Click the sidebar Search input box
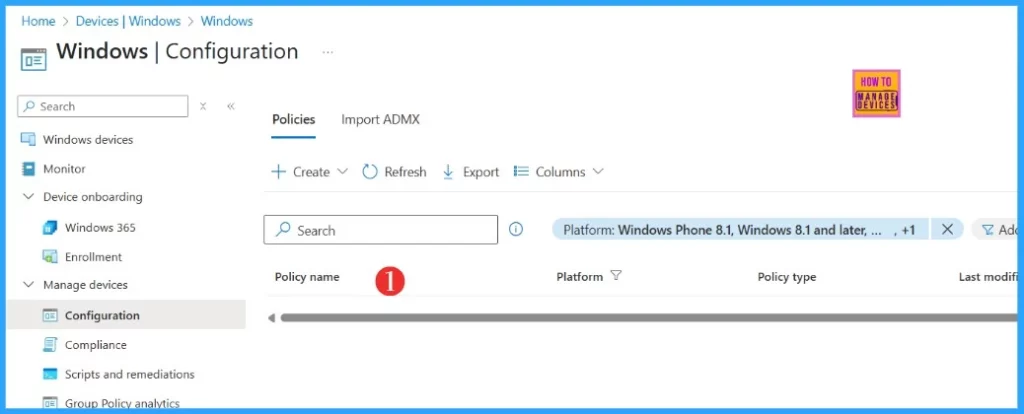 tap(103, 106)
